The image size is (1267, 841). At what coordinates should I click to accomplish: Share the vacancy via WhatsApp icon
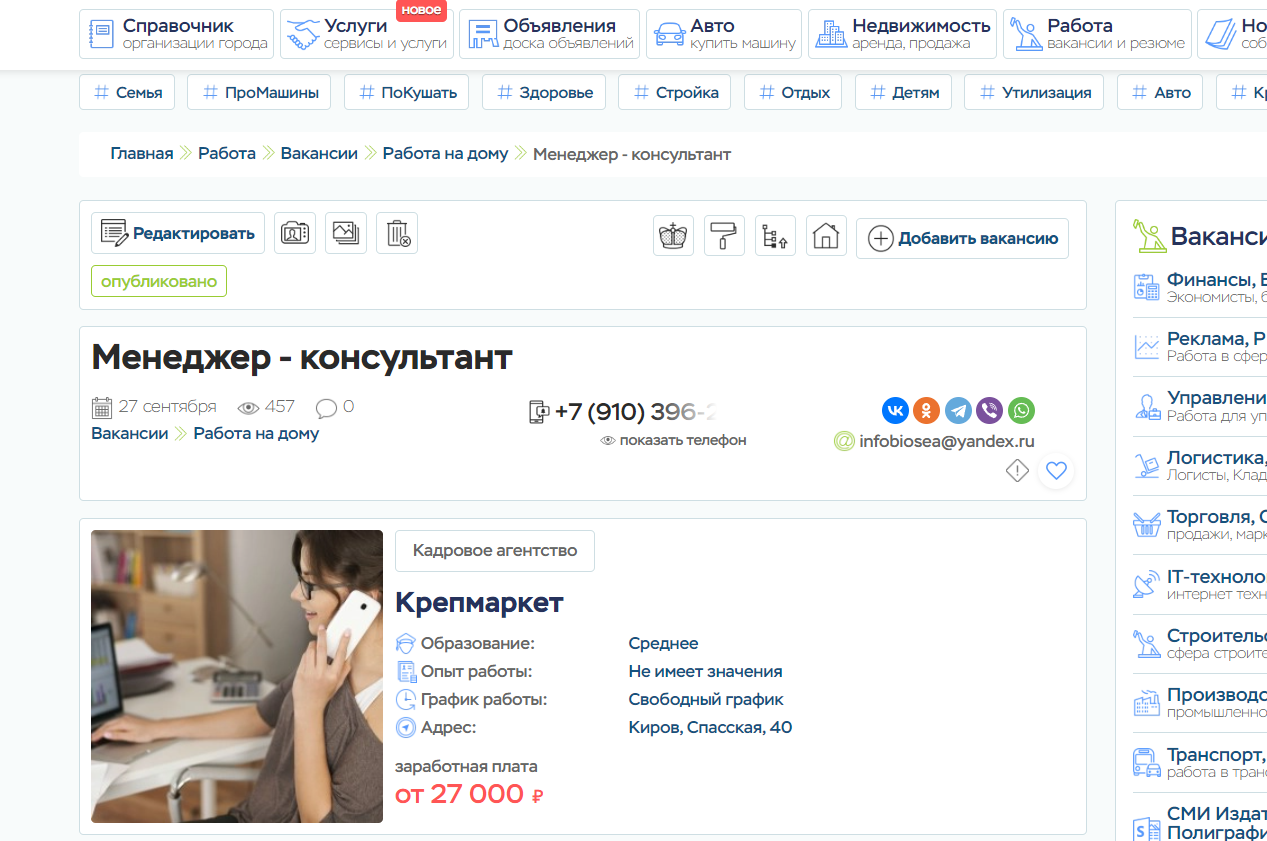click(x=1021, y=410)
